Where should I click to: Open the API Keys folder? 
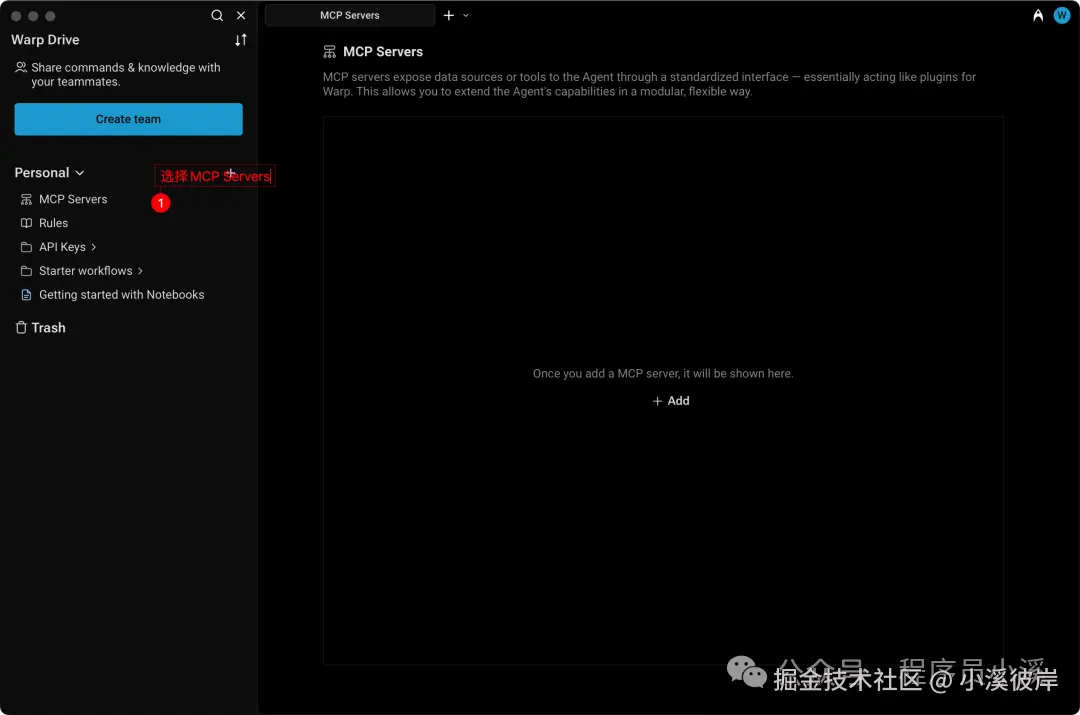click(x=62, y=247)
